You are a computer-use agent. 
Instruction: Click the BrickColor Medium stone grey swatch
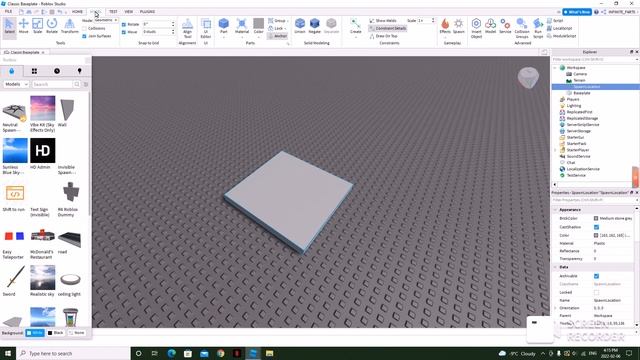(596, 218)
